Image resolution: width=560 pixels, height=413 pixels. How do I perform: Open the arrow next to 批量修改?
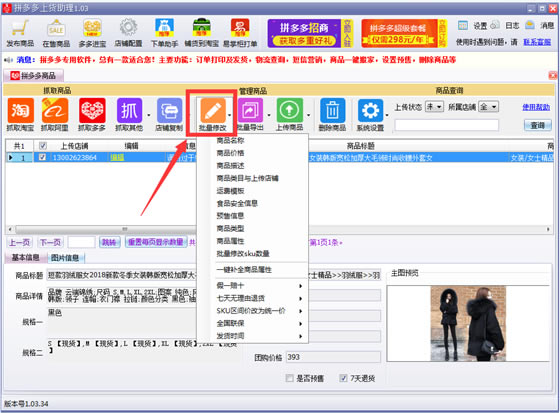229,115
